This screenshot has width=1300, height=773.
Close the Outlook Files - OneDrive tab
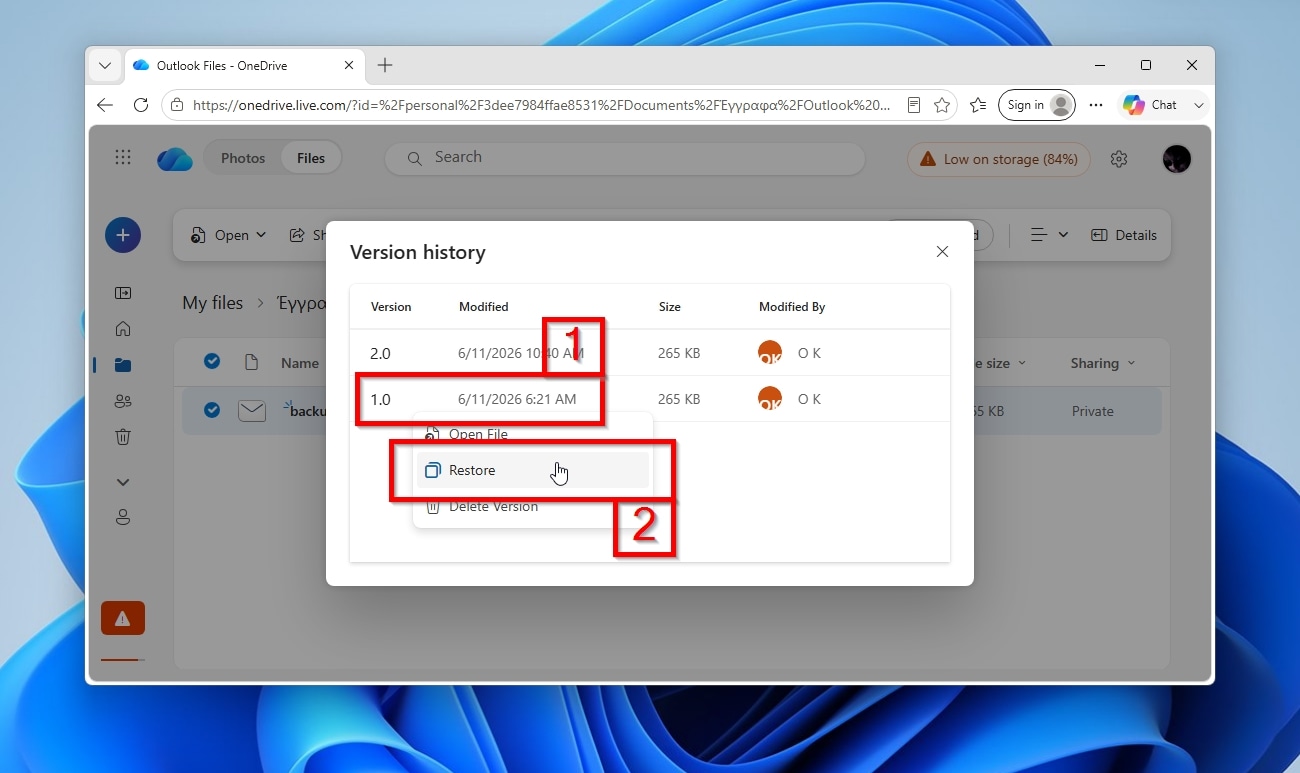(349, 65)
